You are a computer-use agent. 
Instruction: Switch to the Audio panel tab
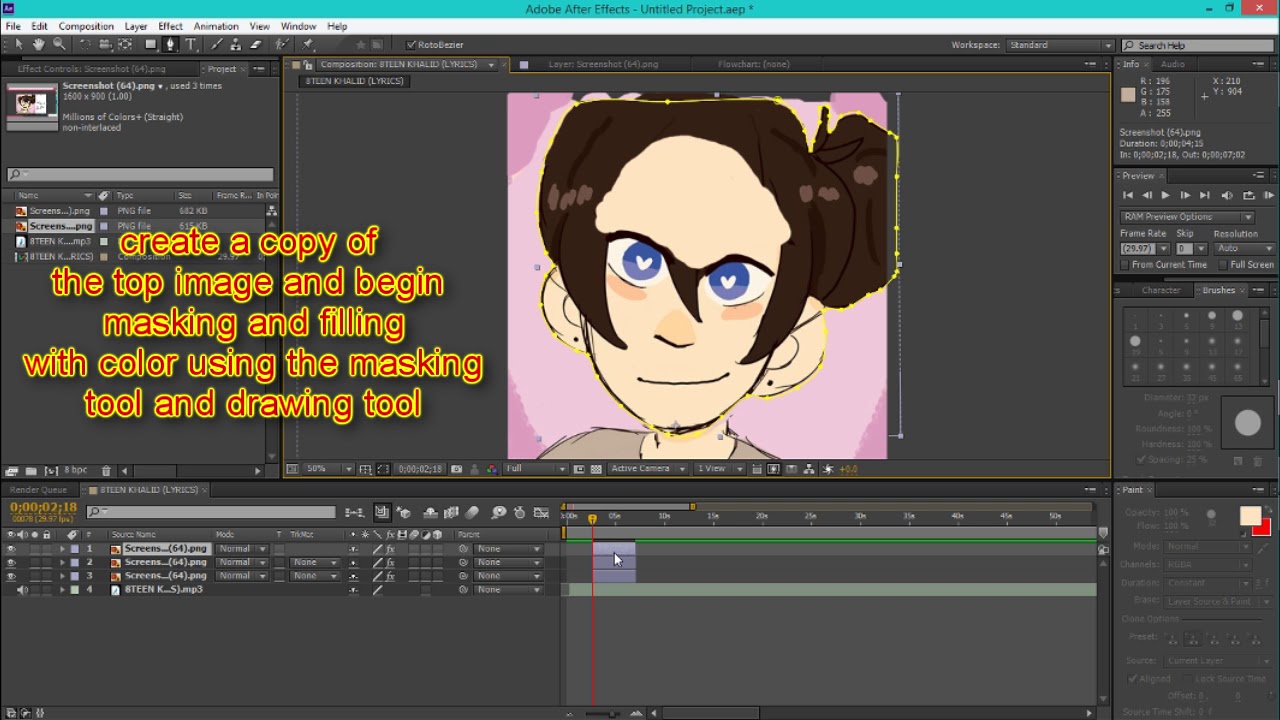pyautogui.click(x=1172, y=64)
